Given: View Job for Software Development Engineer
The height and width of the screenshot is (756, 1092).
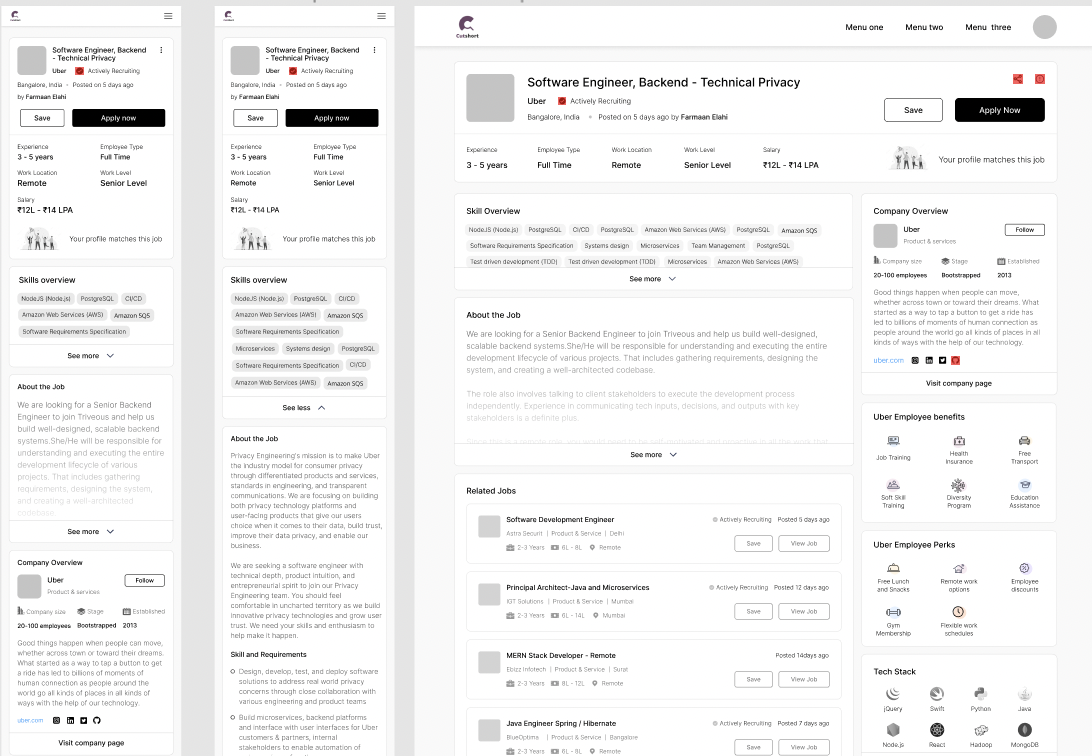Looking at the screenshot, I should (x=804, y=544).
